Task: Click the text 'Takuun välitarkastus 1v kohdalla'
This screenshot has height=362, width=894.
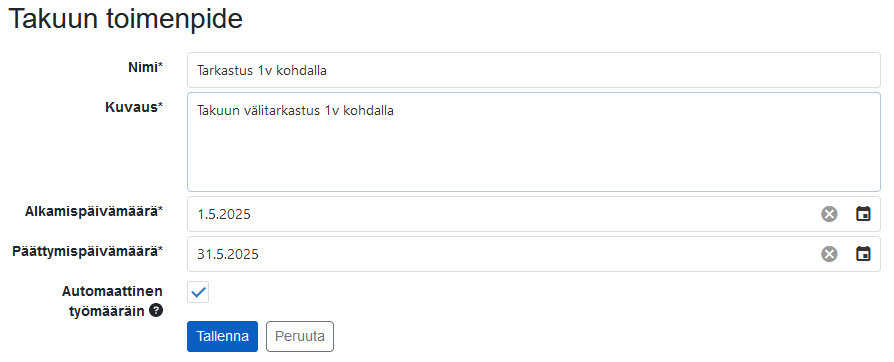Action: (x=295, y=111)
